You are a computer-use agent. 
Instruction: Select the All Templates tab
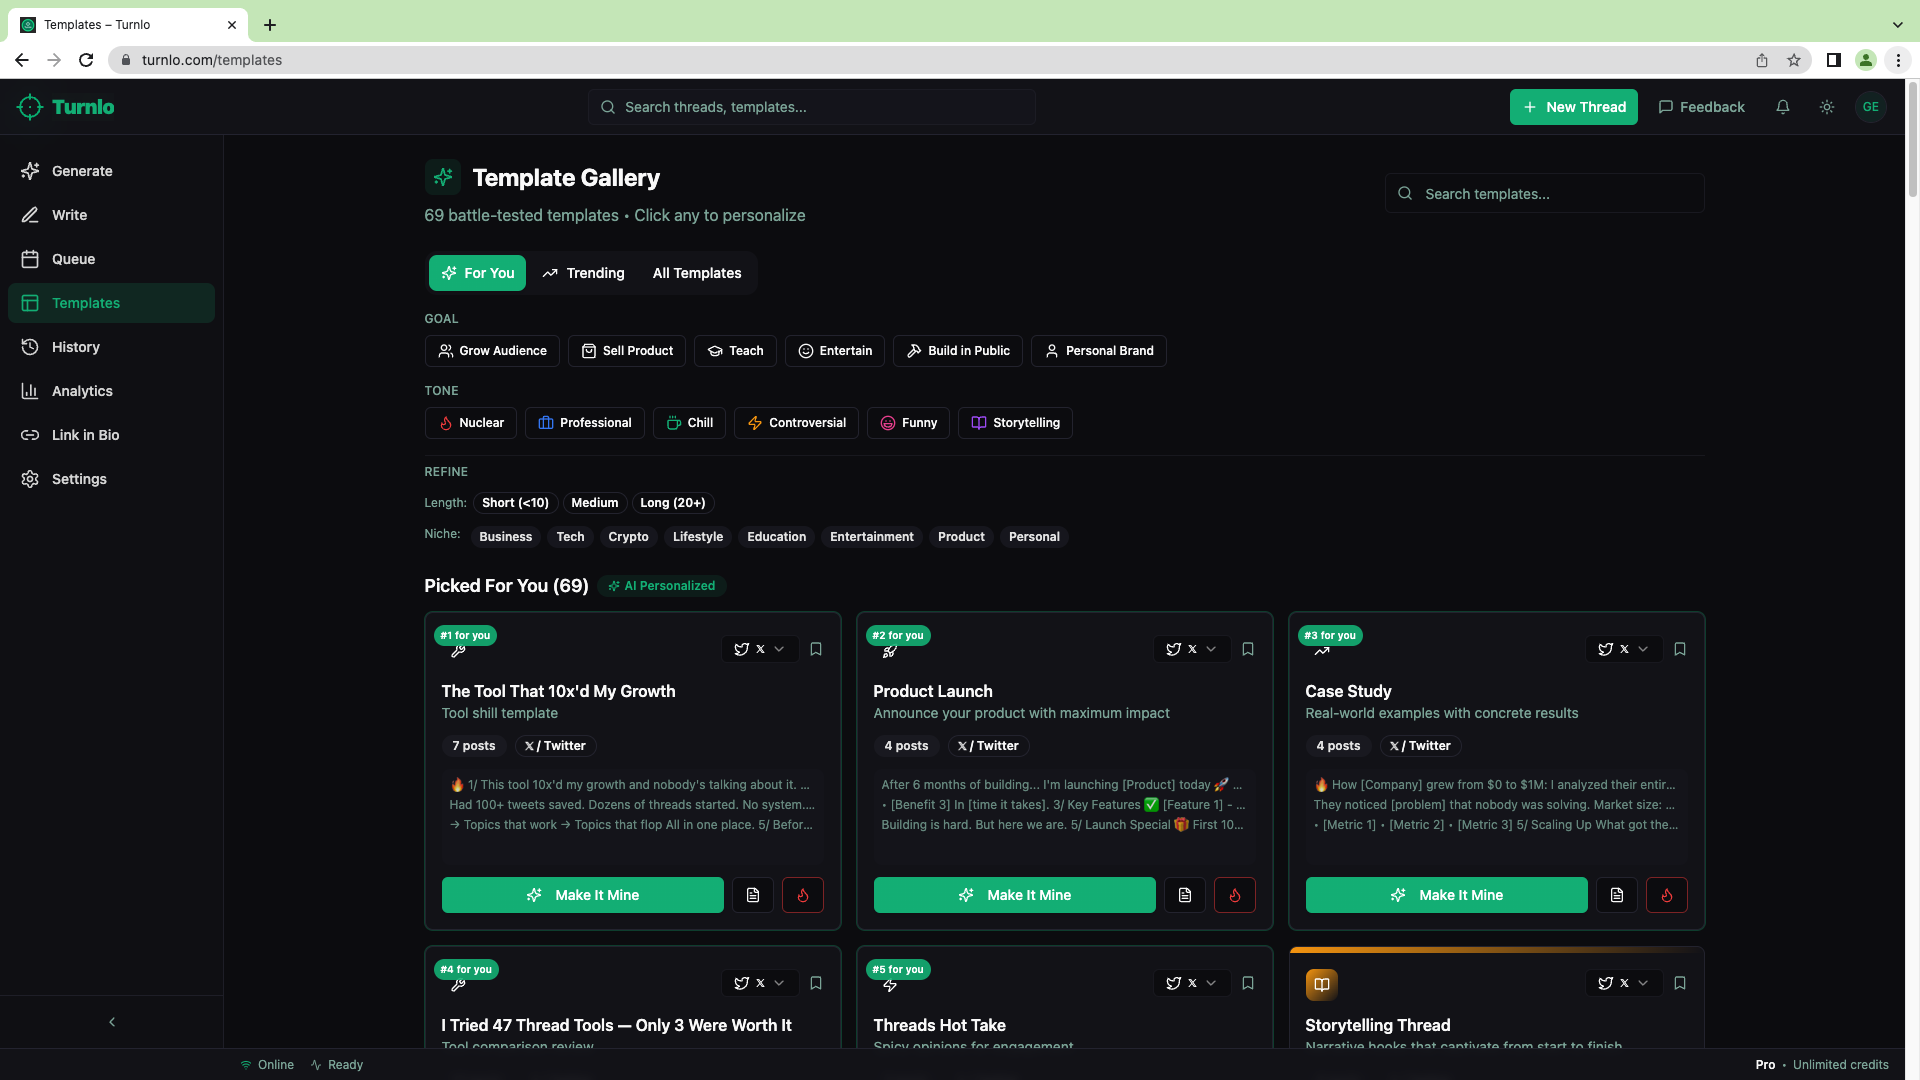[696, 273]
